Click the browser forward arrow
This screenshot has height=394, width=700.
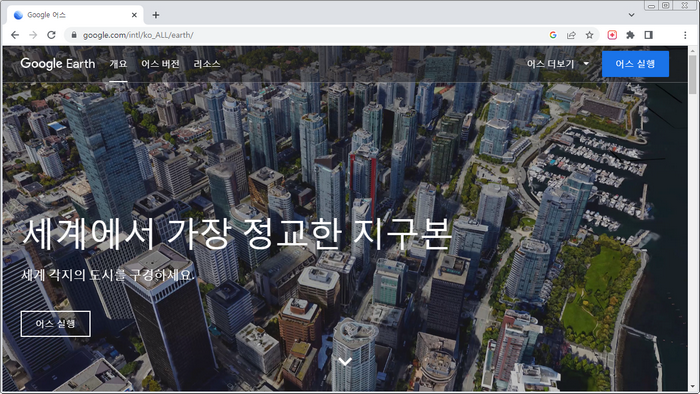point(33,35)
